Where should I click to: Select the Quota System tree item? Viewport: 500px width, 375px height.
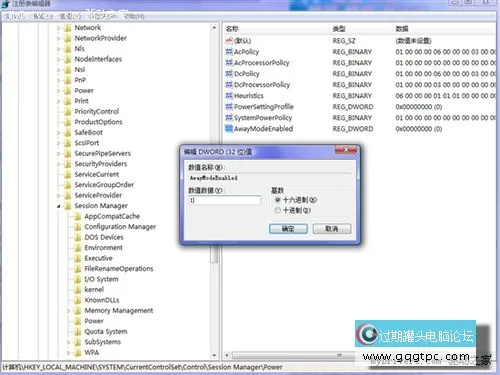[106, 331]
